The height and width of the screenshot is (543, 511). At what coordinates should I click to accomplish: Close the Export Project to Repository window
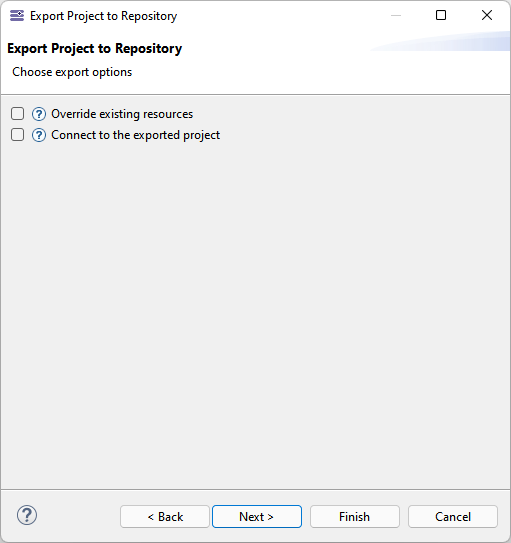tap(487, 15)
